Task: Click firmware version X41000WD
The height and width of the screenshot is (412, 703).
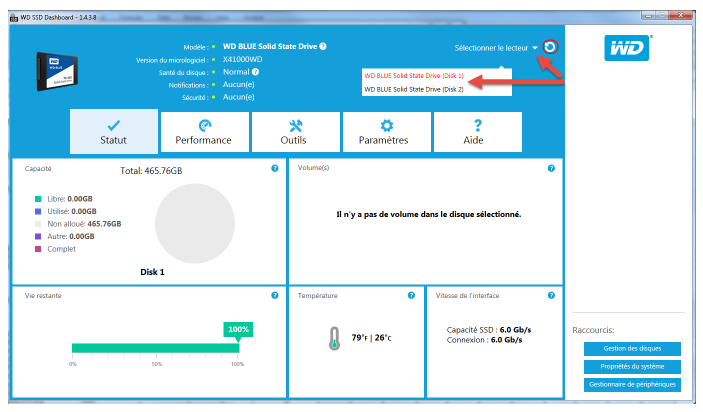Action: point(243,59)
